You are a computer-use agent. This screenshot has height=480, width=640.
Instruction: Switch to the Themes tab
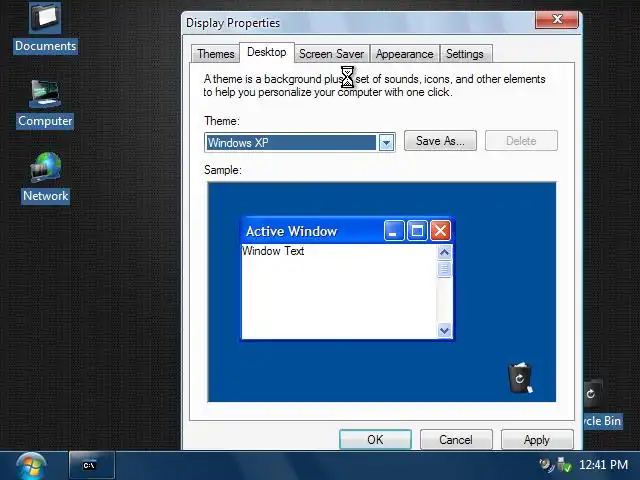click(216, 54)
